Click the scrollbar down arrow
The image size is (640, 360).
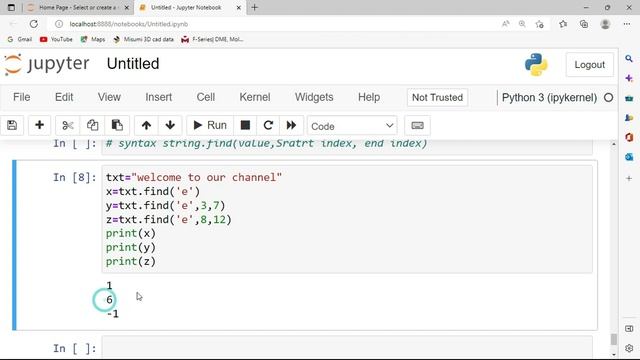(613, 355)
